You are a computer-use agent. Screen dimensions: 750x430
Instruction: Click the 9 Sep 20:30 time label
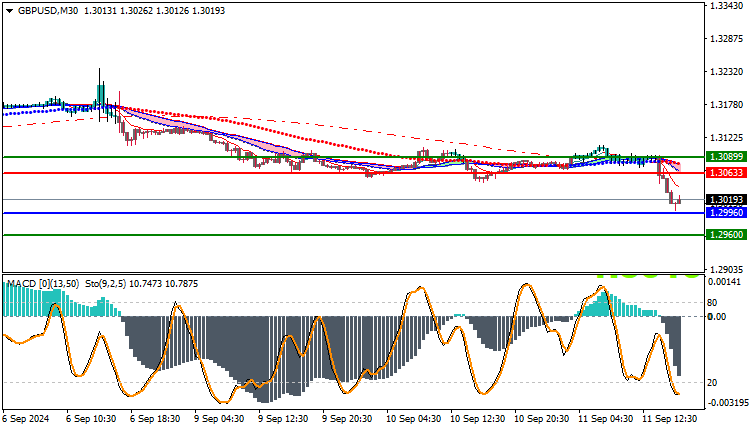pos(347,419)
